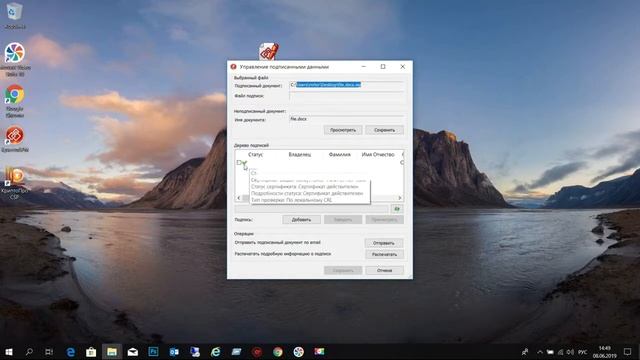Launch Photoshop from the taskbar

click(x=153, y=352)
